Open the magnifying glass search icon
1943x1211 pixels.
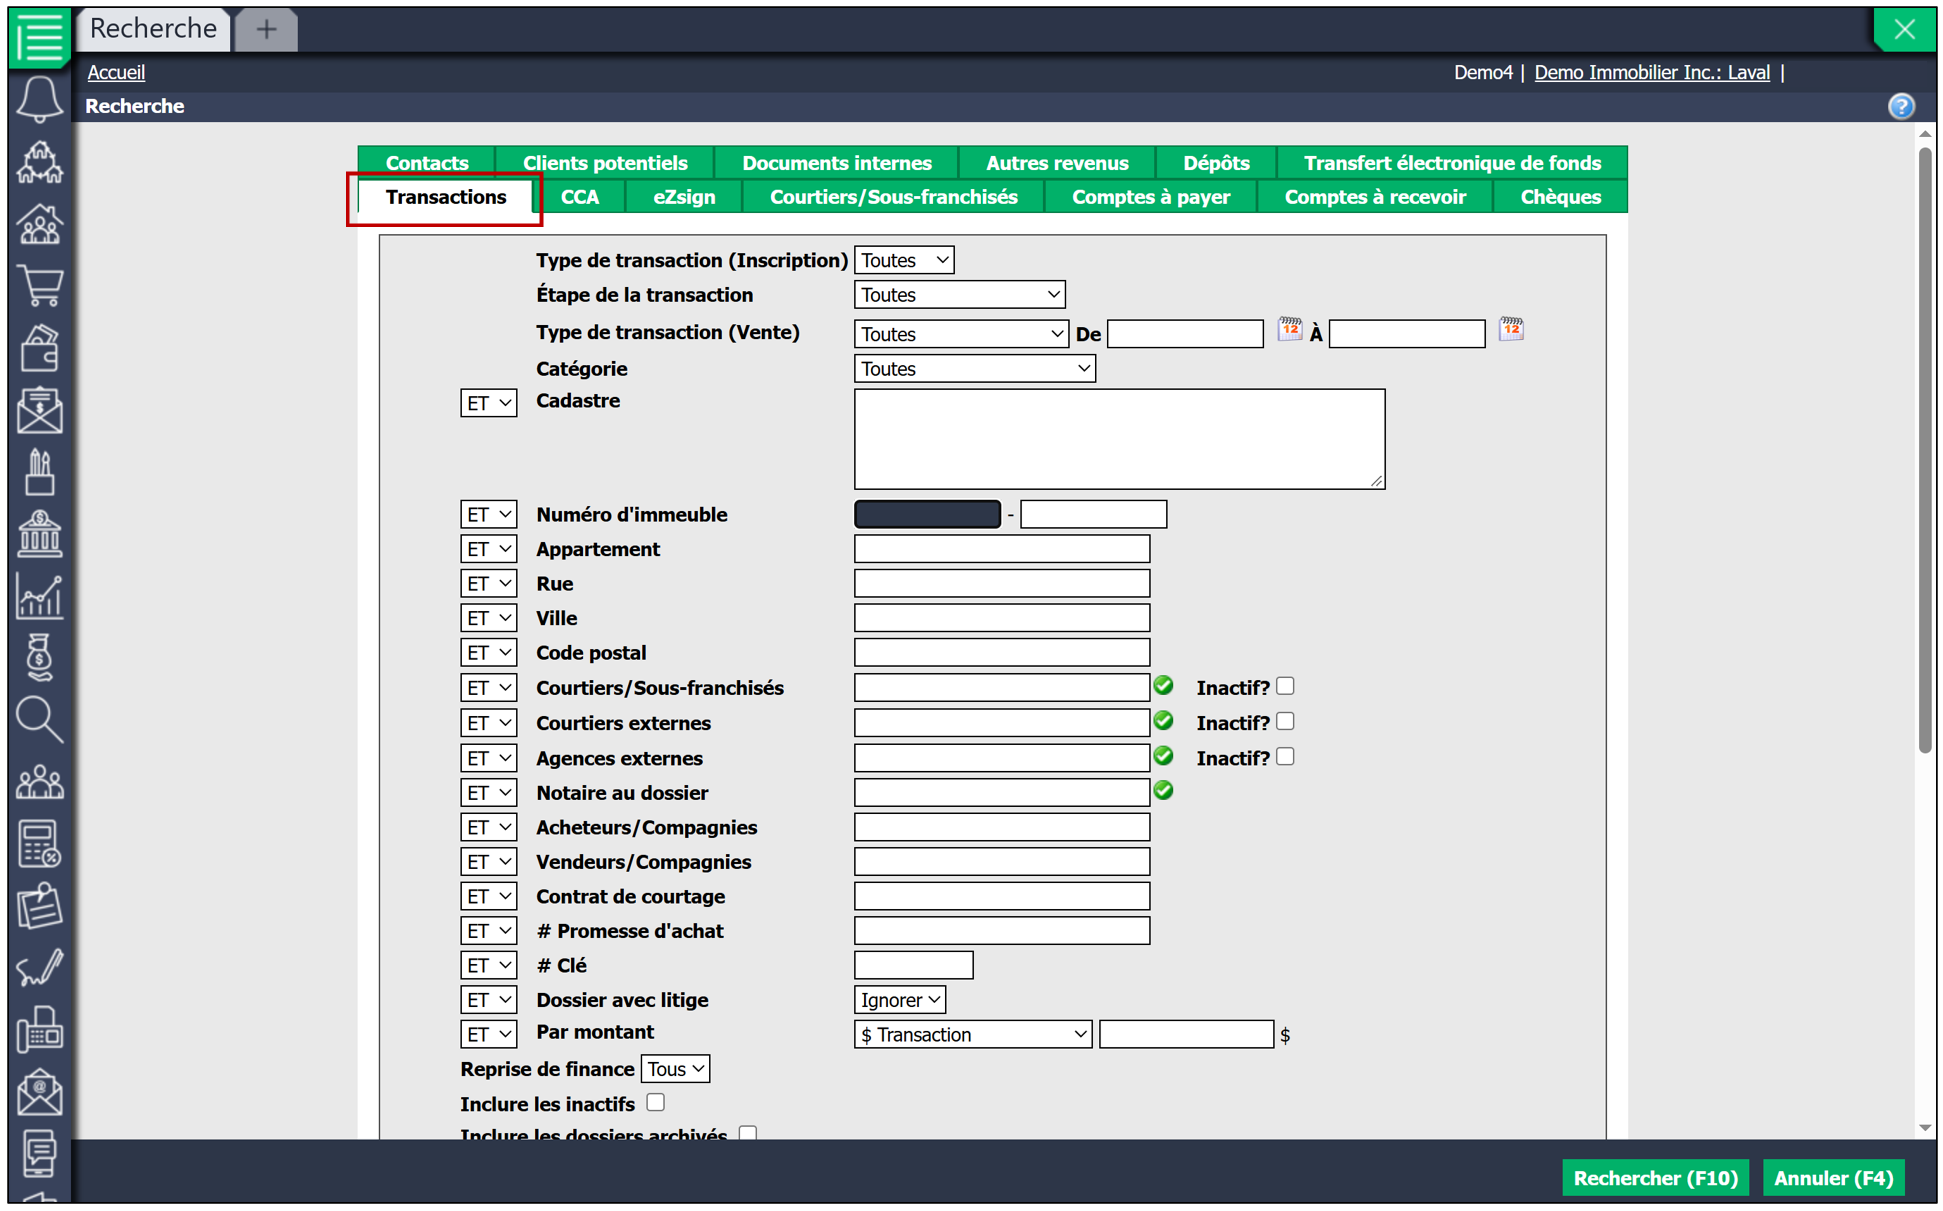click(39, 719)
